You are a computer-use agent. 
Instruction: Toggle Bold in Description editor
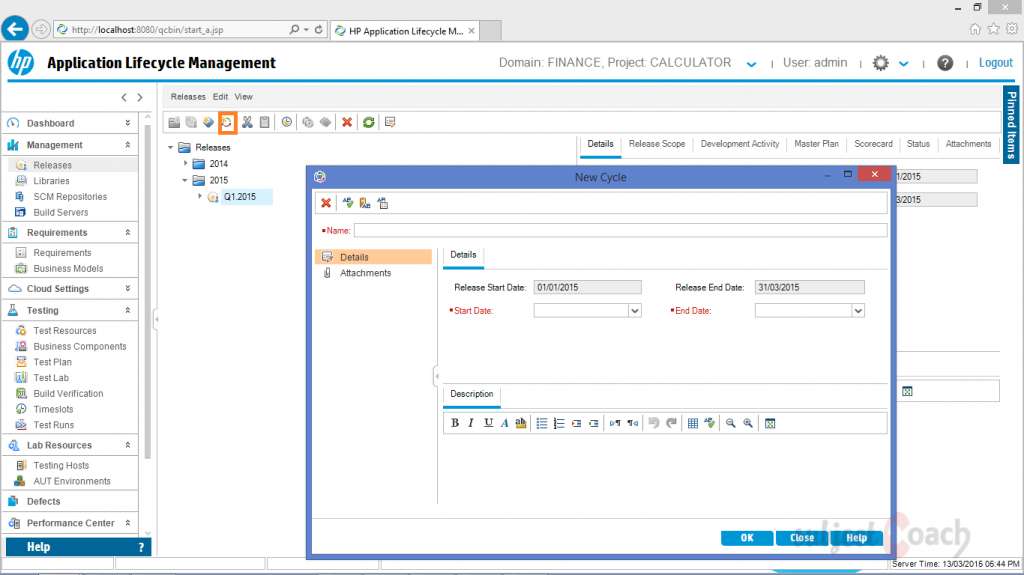pyautogui.click(x=455, y=423)
